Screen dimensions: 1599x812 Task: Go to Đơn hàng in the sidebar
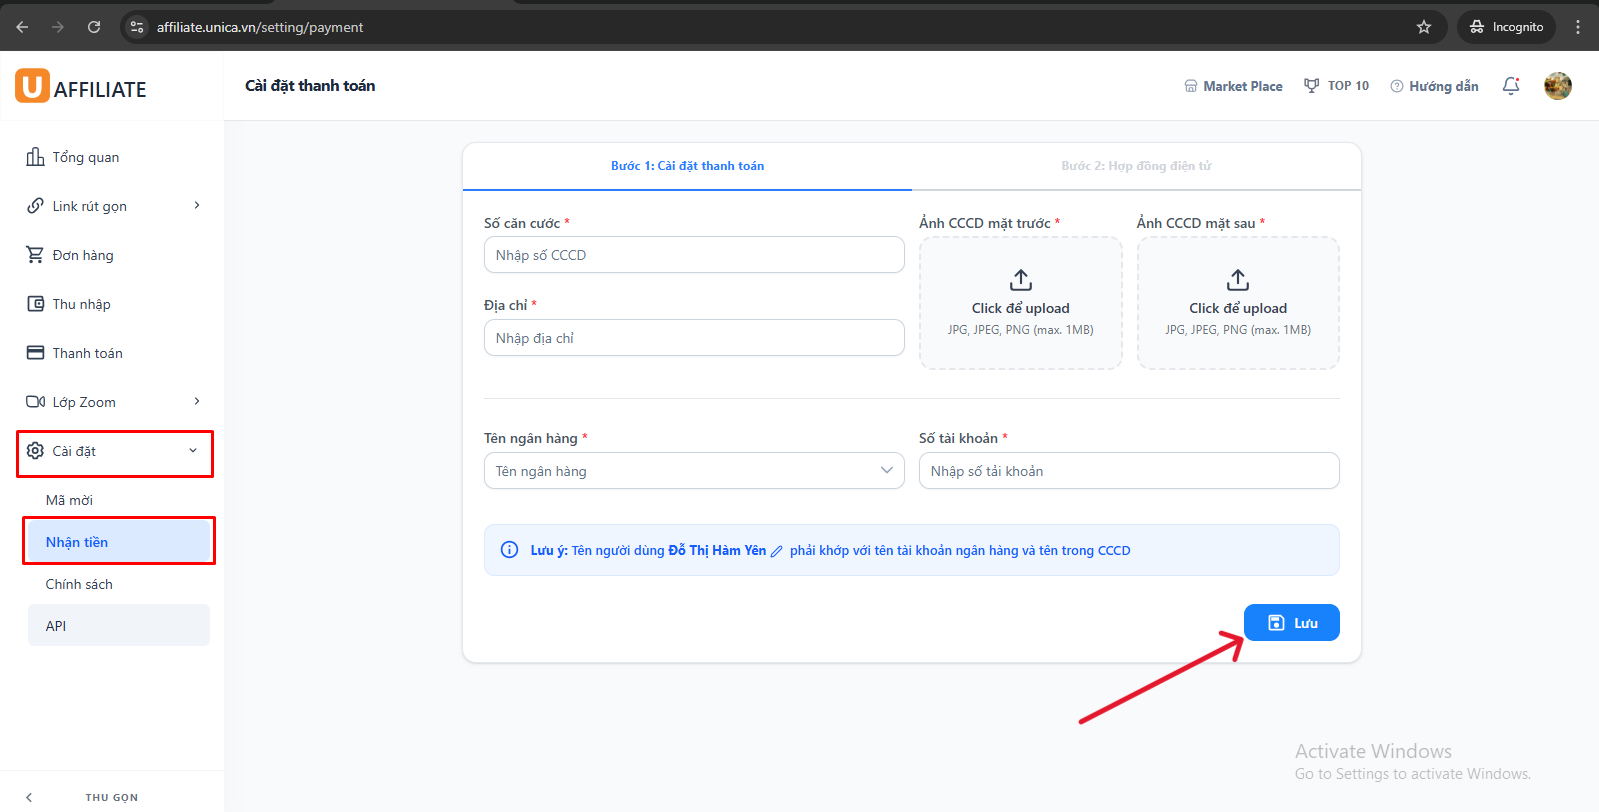click(x=82, y=255)
